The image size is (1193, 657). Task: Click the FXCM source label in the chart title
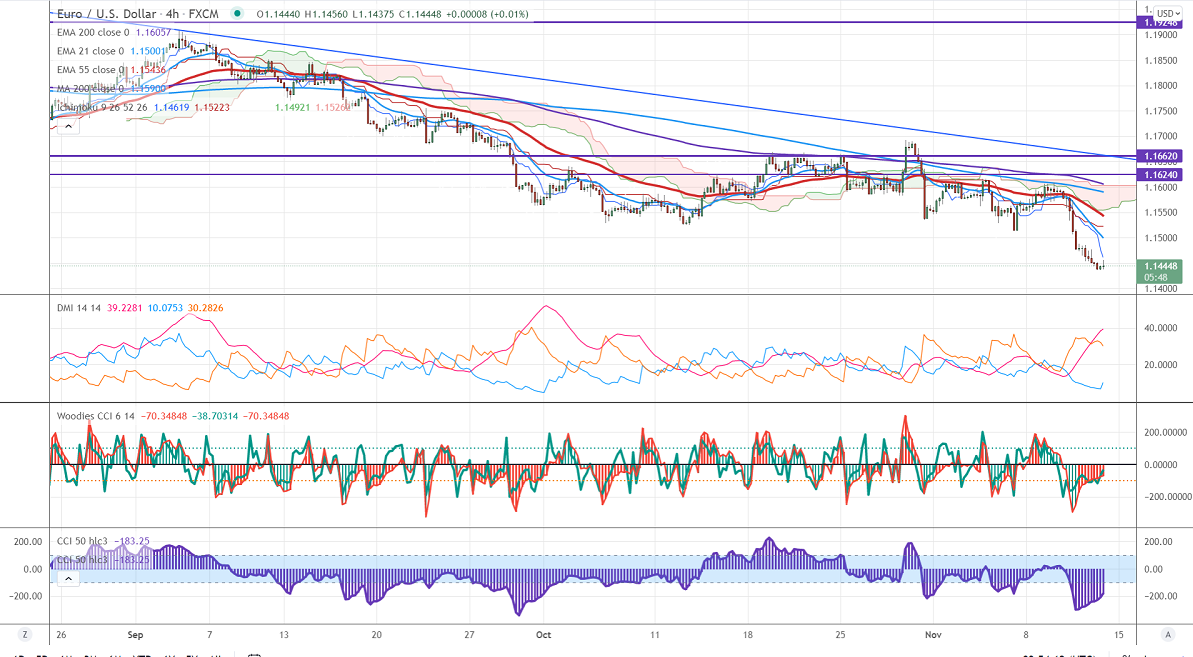204,14
